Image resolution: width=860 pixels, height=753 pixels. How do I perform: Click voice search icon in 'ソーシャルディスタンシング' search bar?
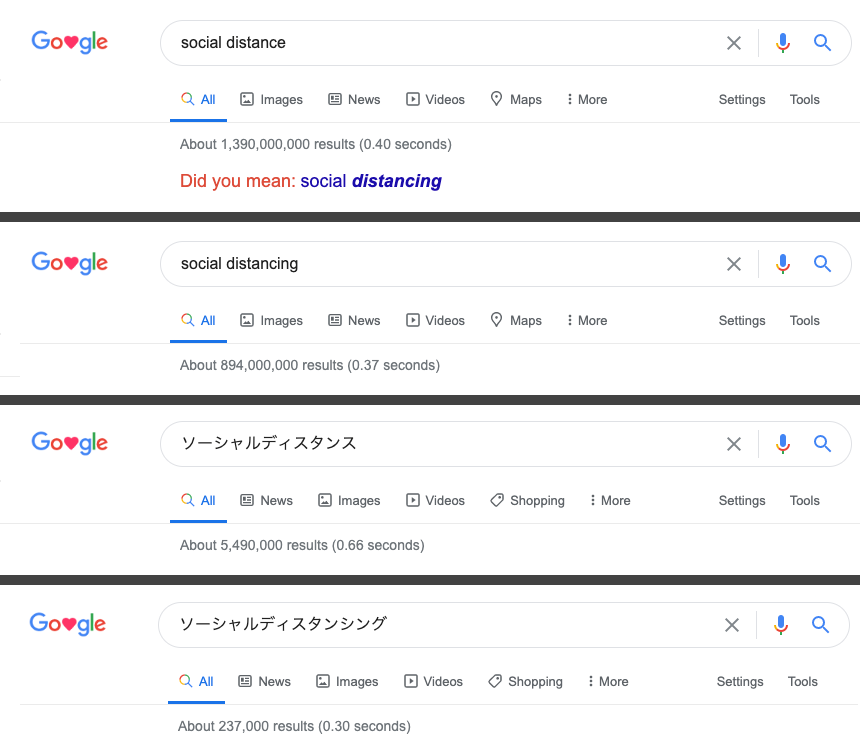tap(781, 625)
